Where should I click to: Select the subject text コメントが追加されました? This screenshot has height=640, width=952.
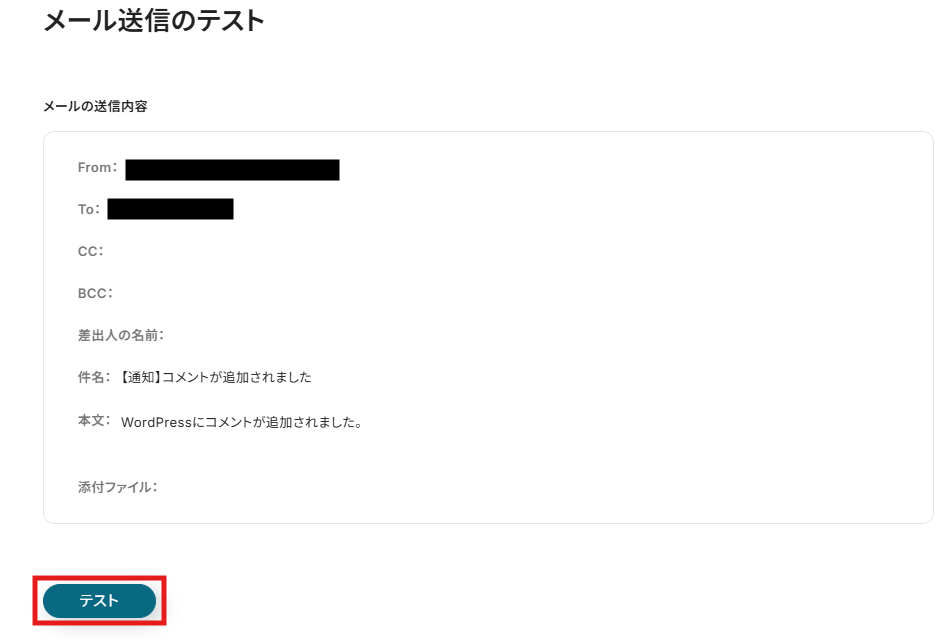tap(237, 377)
